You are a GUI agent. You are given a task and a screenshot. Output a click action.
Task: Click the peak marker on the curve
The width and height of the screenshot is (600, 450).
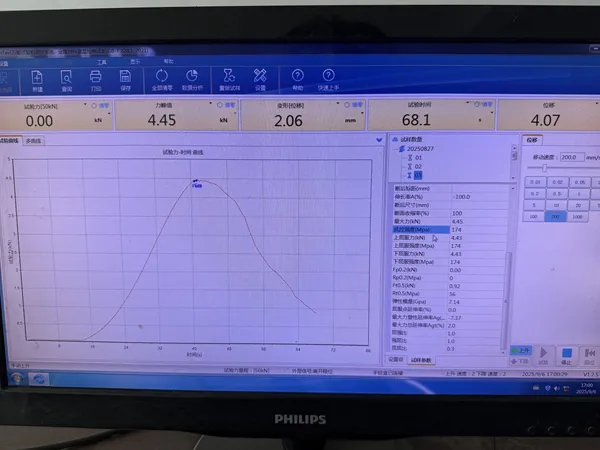[196, 183]
